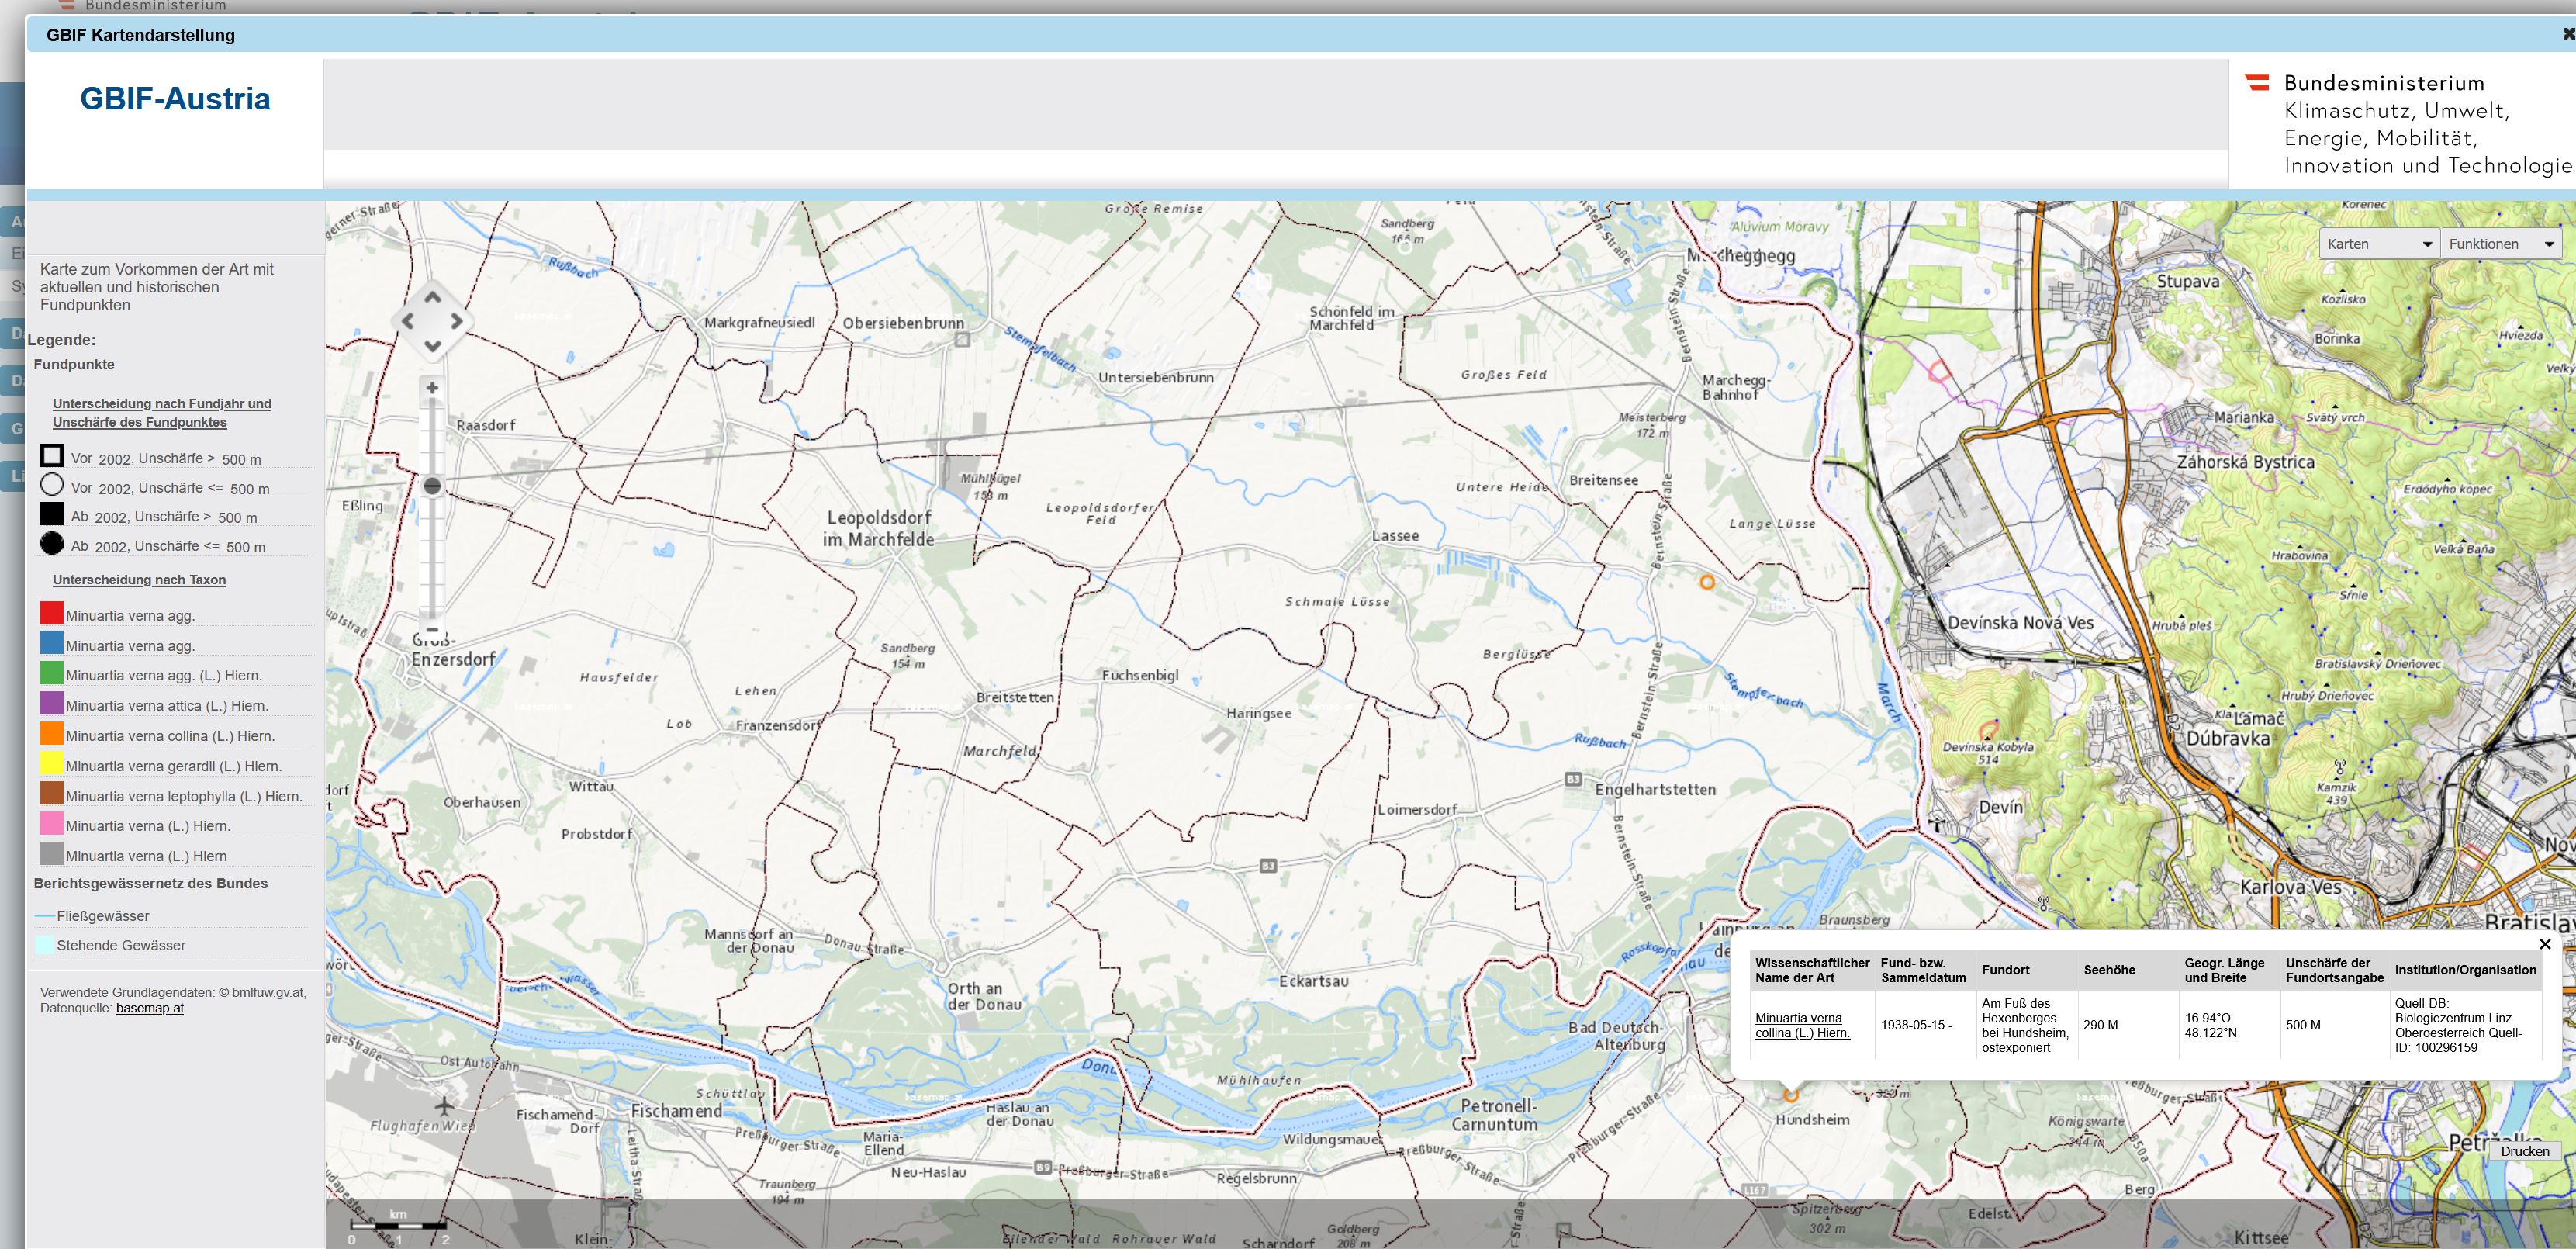The width and height of the screenshot is (2576, 1249).
Task: Click the orange Minuartia verna collina swatch
Action: pos(52,733)
